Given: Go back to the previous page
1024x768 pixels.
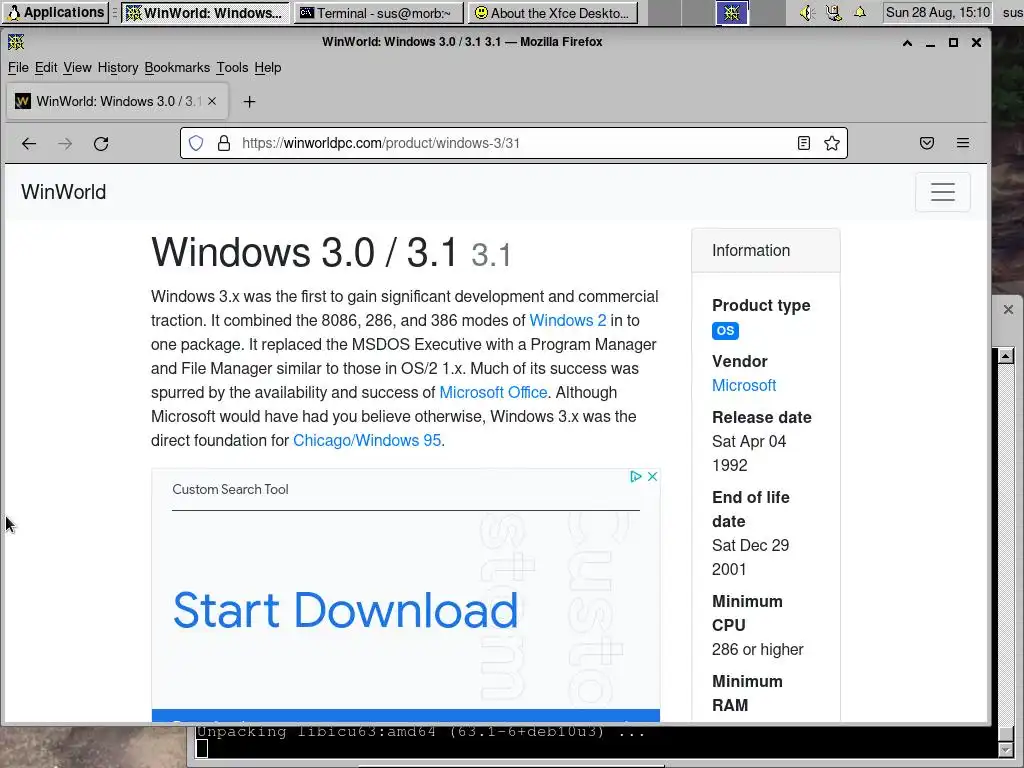Looking at the screenshot, I should (29, 144).
